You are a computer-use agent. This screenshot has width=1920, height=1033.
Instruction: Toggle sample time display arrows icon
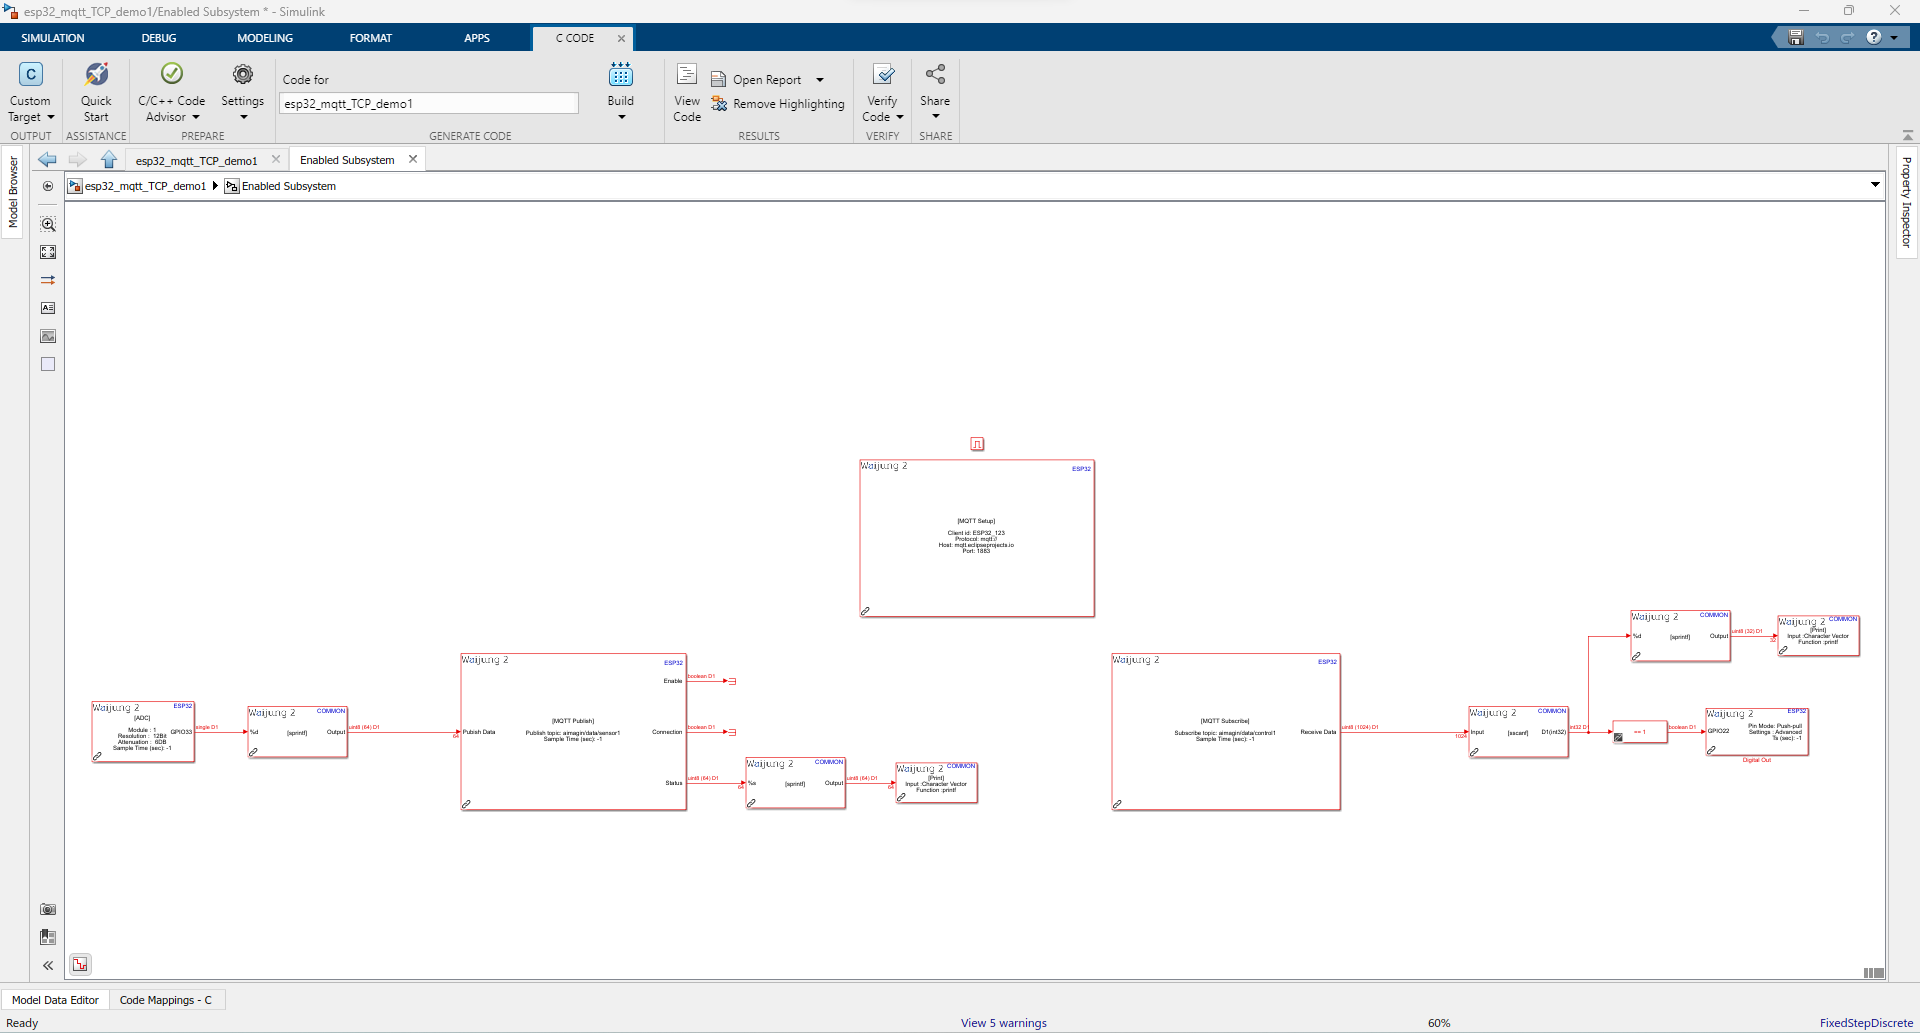tap(48, 280)
